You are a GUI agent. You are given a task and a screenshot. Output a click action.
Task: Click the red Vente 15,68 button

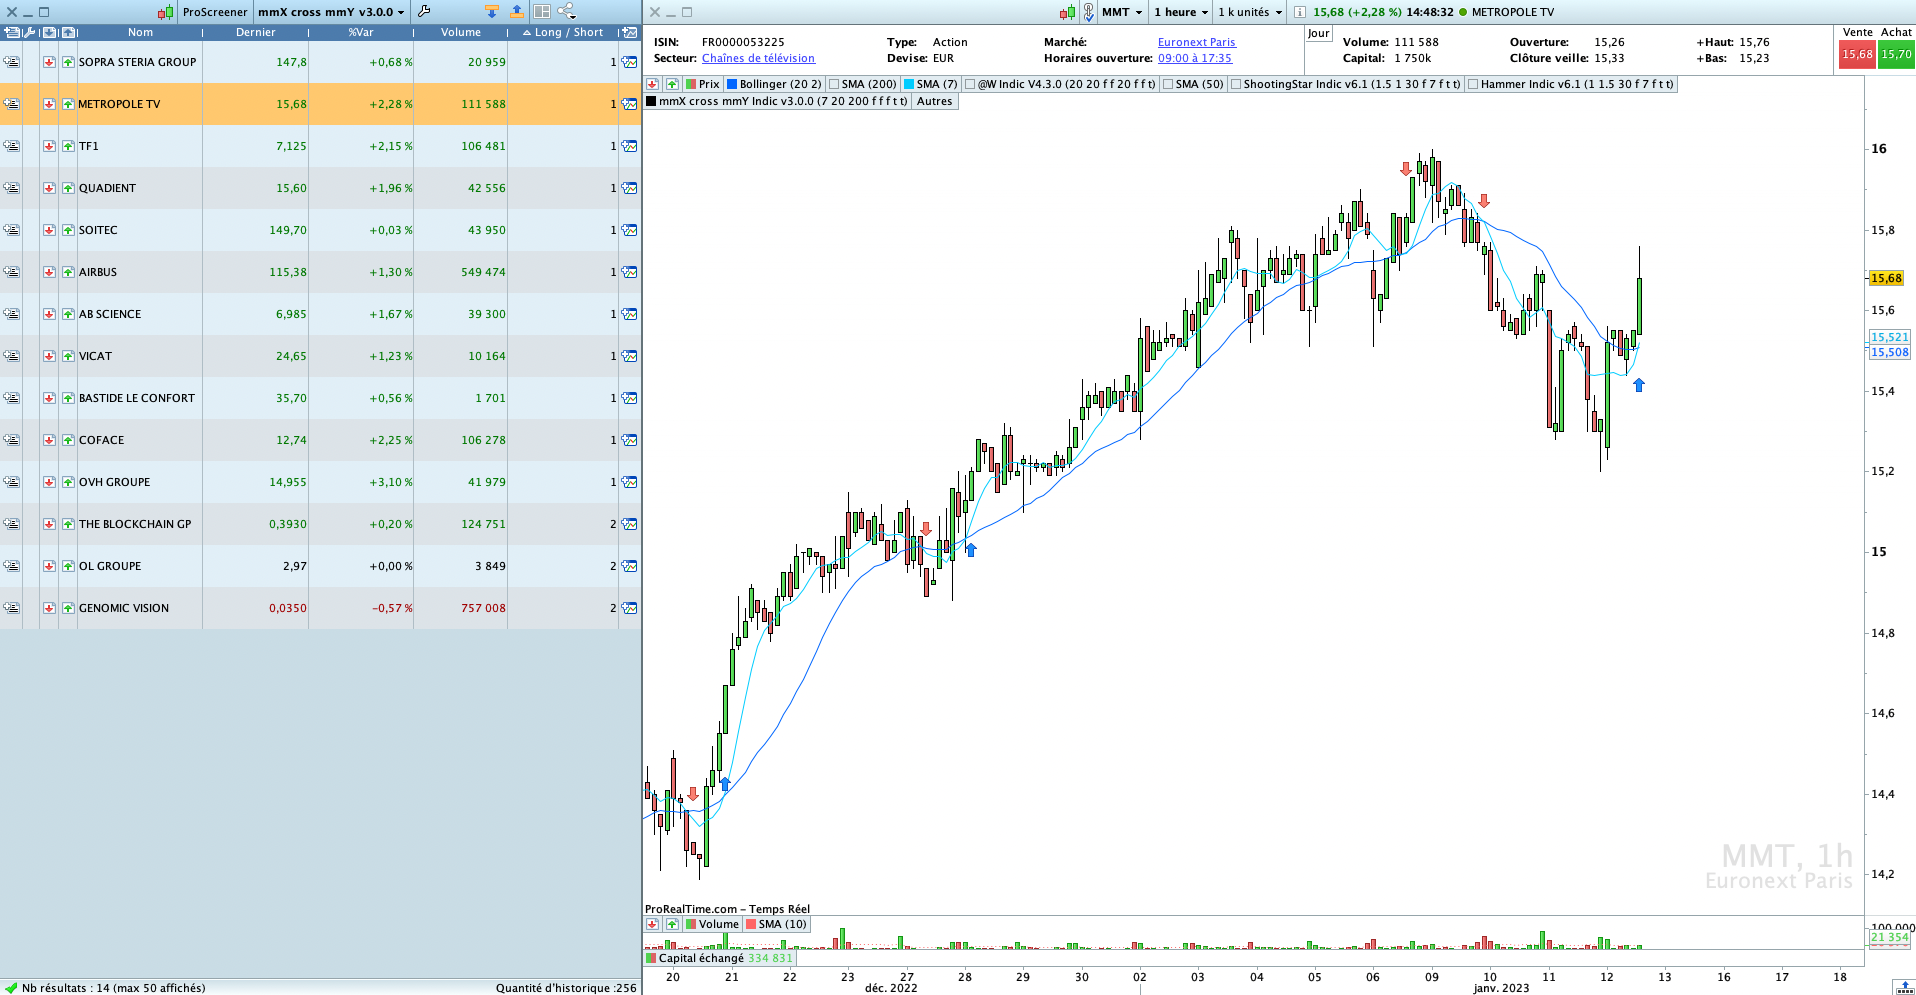coord(1857,54)
